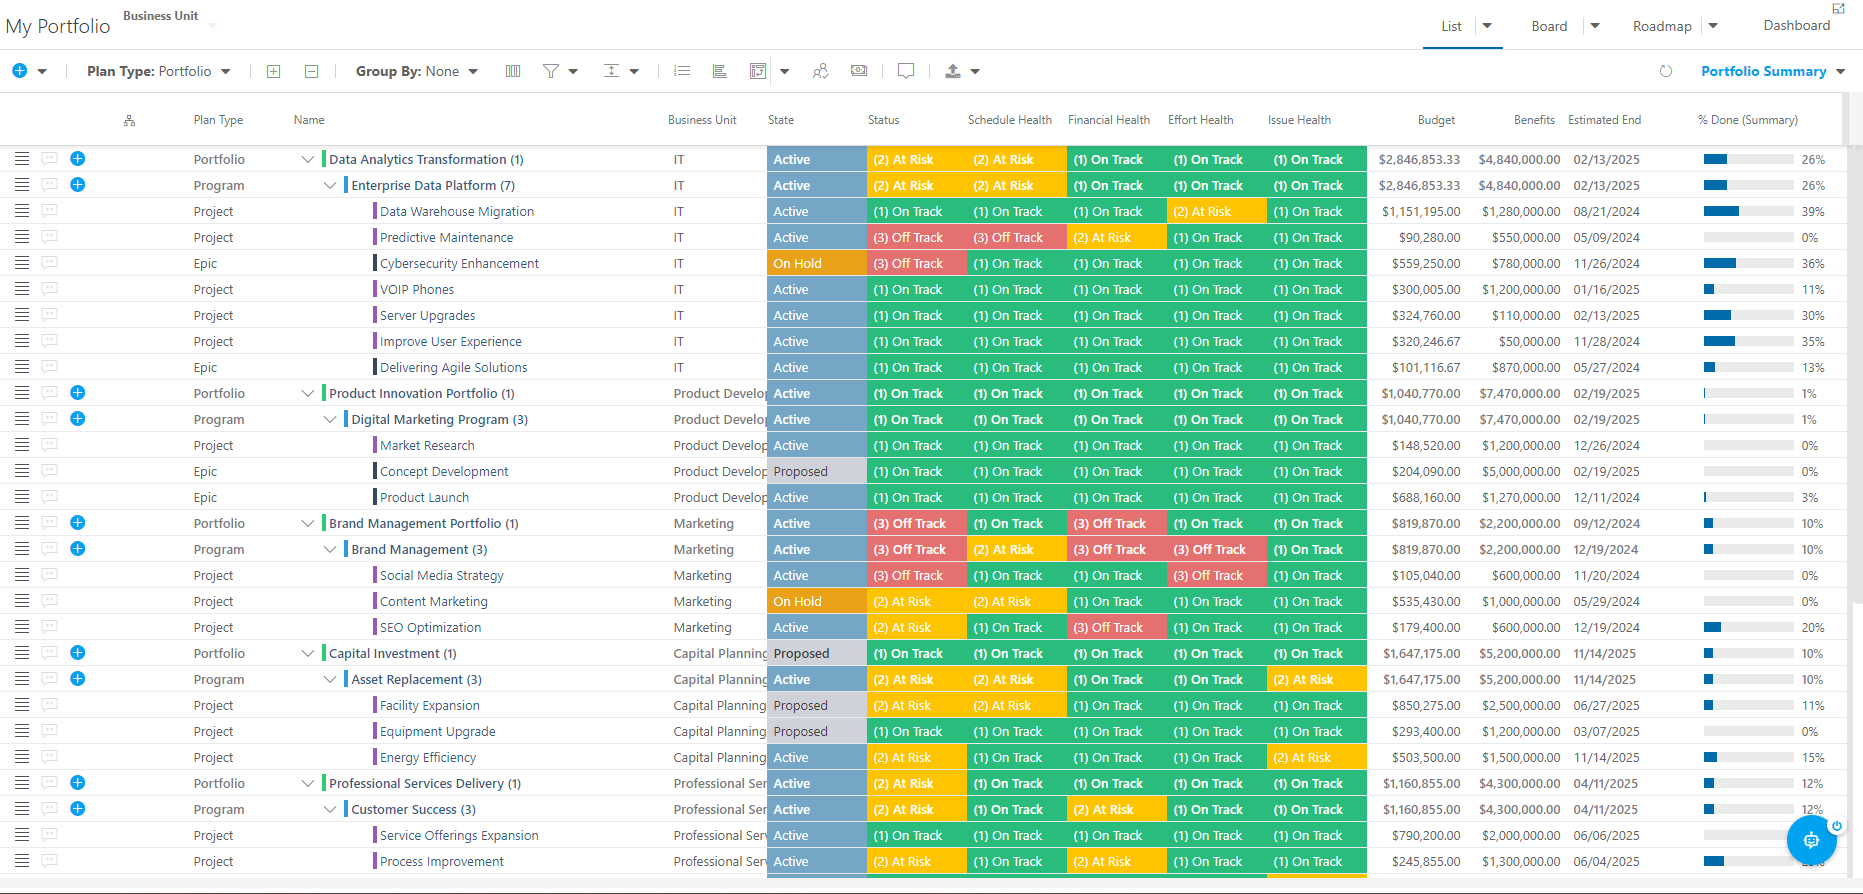
Task: Open row menu for Cybersecurity Enhancement
Action: coord(22,263)
